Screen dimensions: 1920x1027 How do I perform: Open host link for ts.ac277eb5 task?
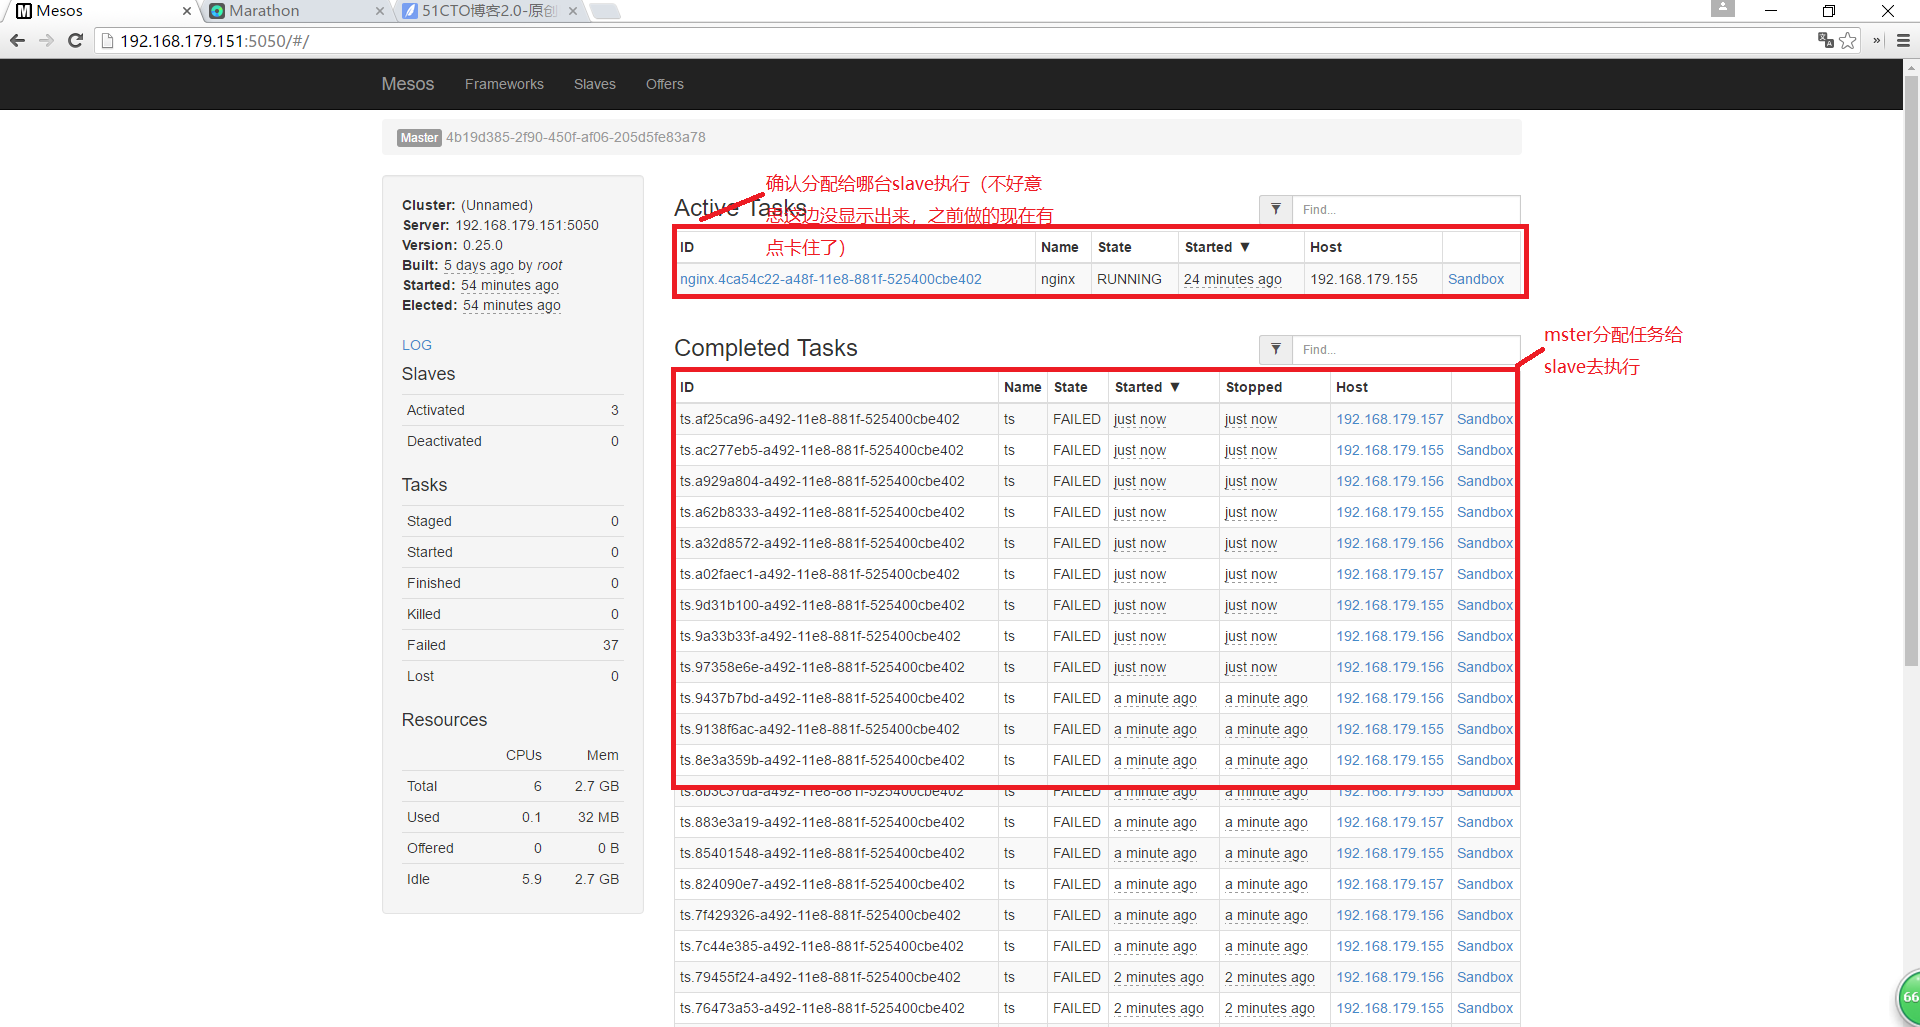pos(1390,450)
